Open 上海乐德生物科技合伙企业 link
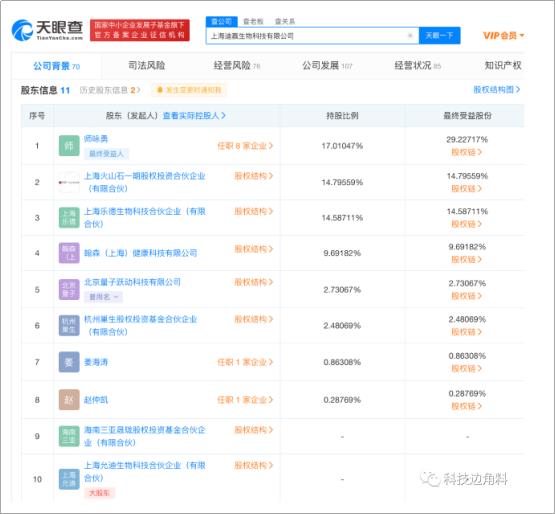 pyautogui.click(x=144, y=218)
